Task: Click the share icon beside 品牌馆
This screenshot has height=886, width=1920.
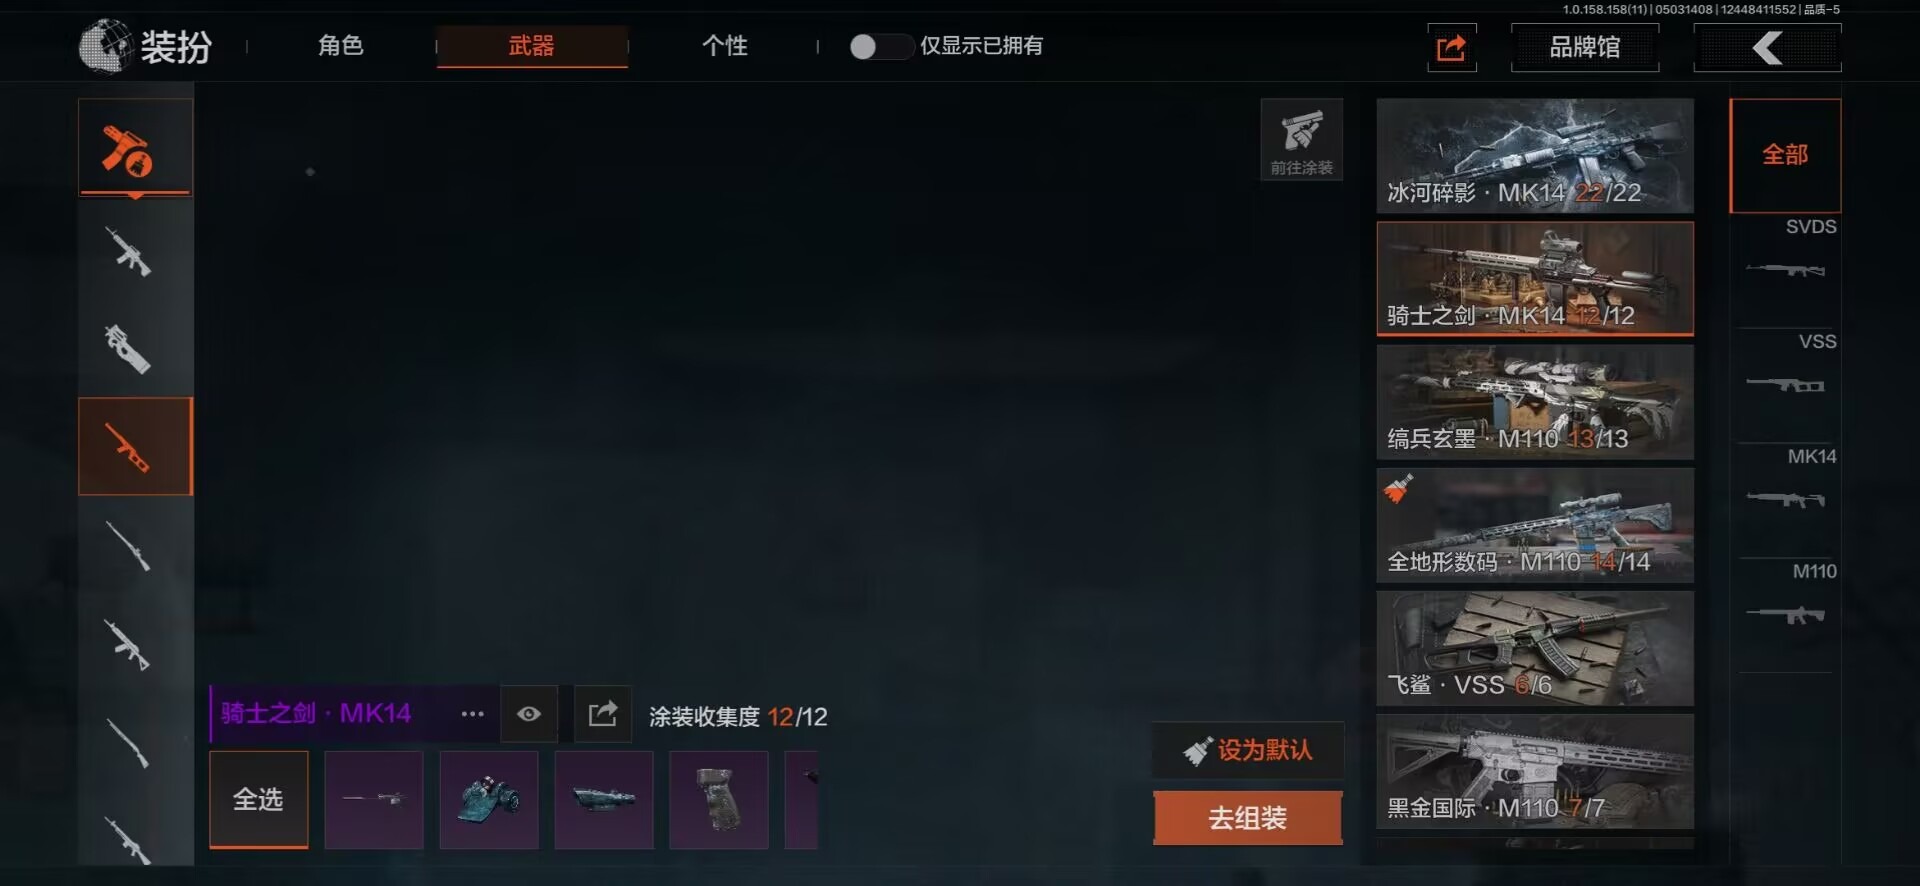Action: (x=1452, y=47)
